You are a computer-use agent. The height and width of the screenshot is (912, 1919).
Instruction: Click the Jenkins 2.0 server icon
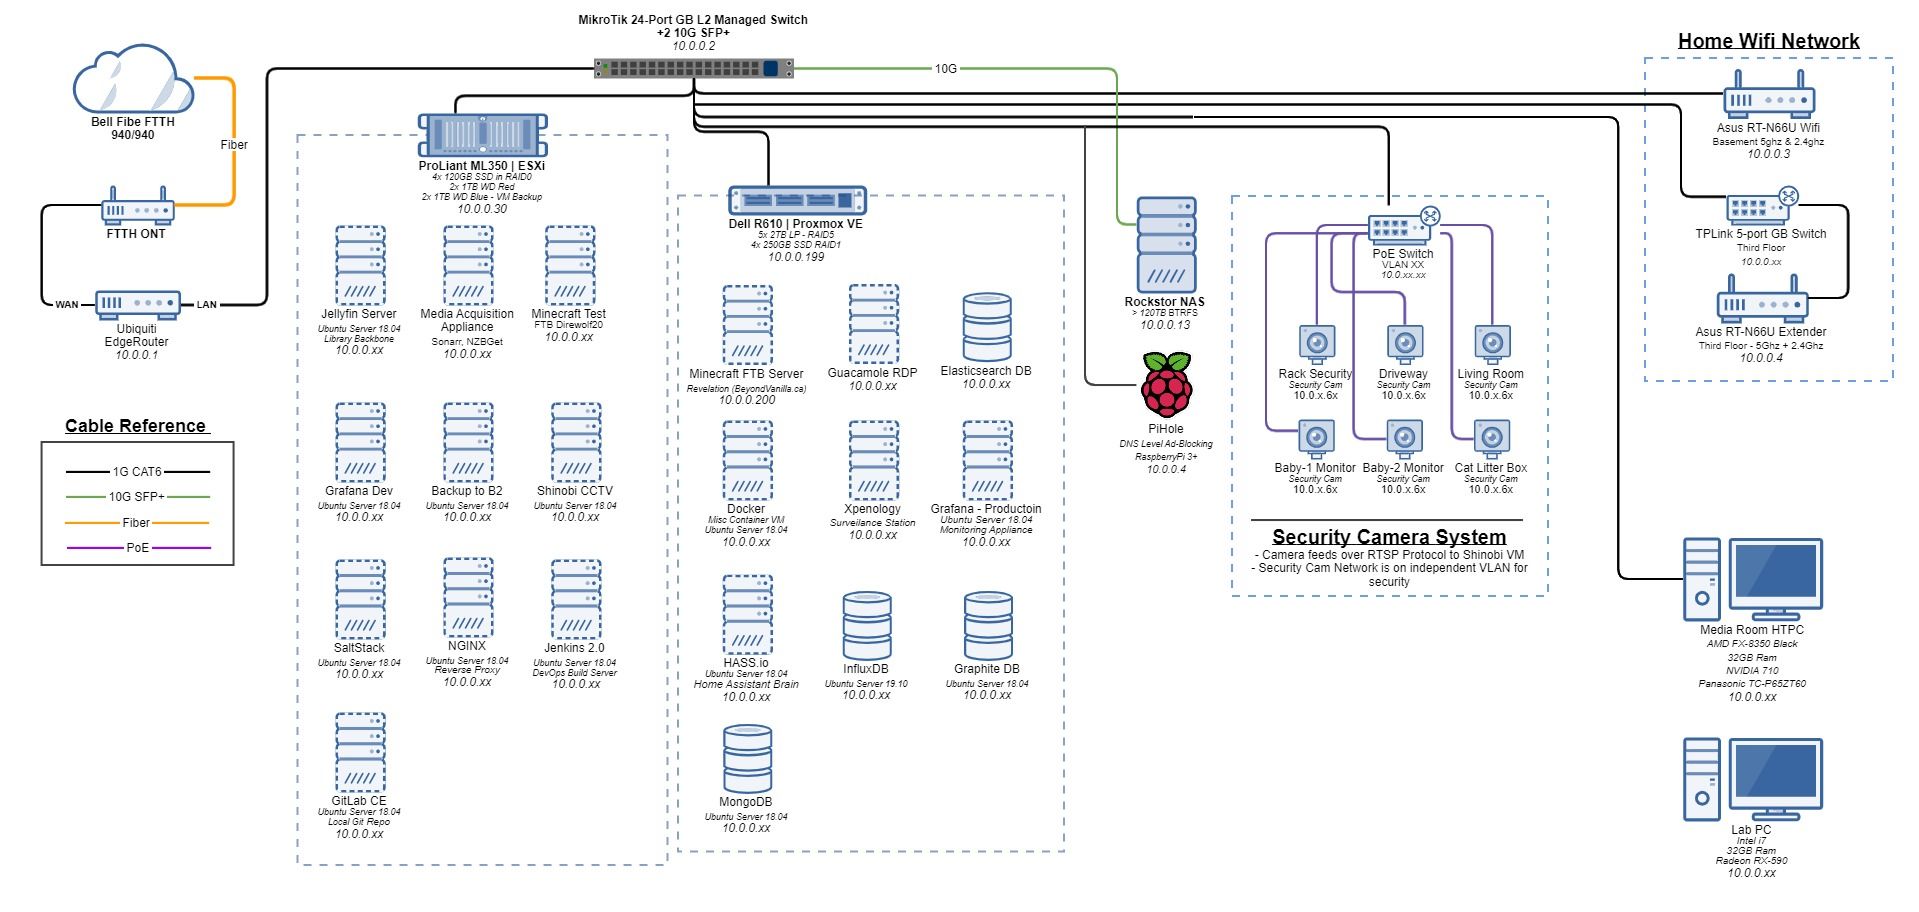(575, 599)
